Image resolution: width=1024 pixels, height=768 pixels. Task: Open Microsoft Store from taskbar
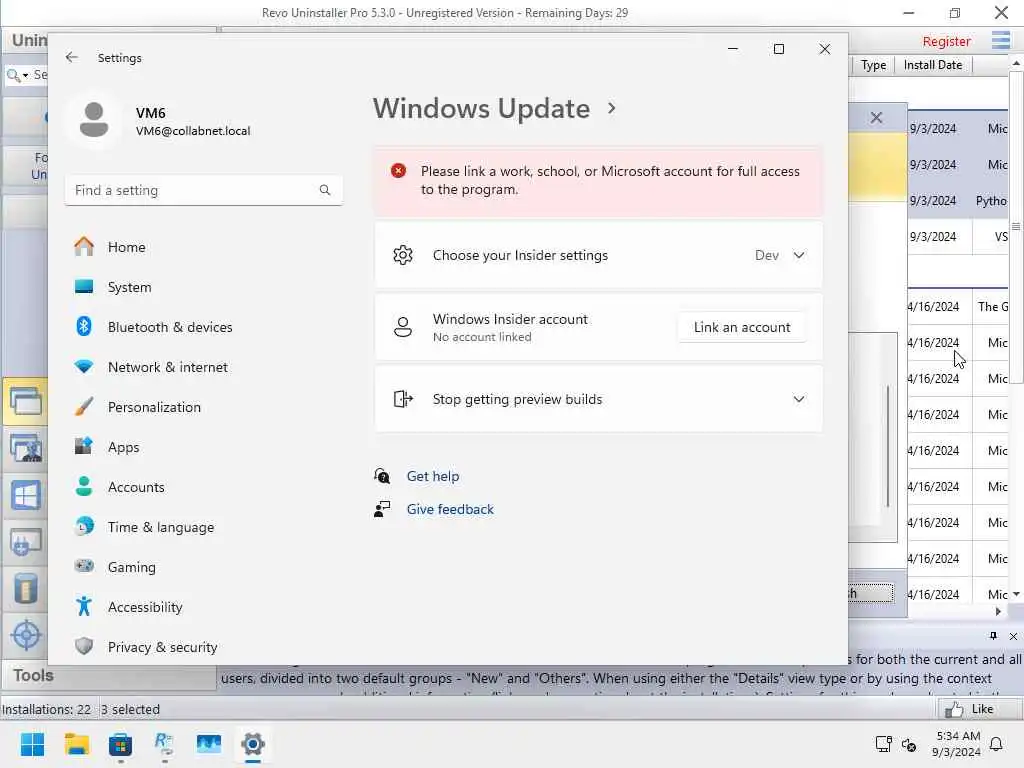(120, 744)
